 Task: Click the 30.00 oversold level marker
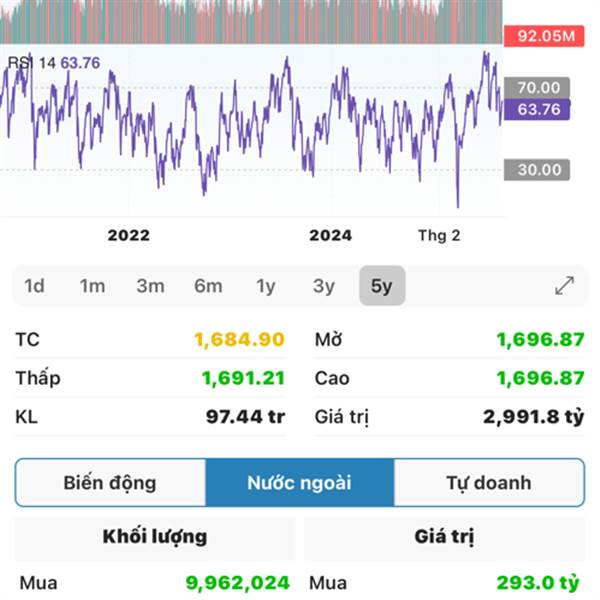click(538, 170)
